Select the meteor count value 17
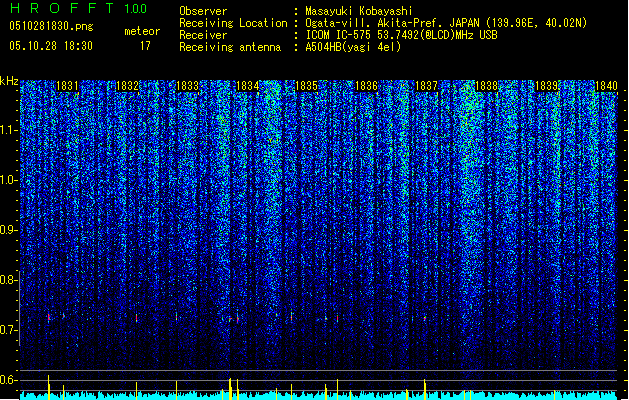This screenshot has height=400, width=629. click(x=145, y=46)
